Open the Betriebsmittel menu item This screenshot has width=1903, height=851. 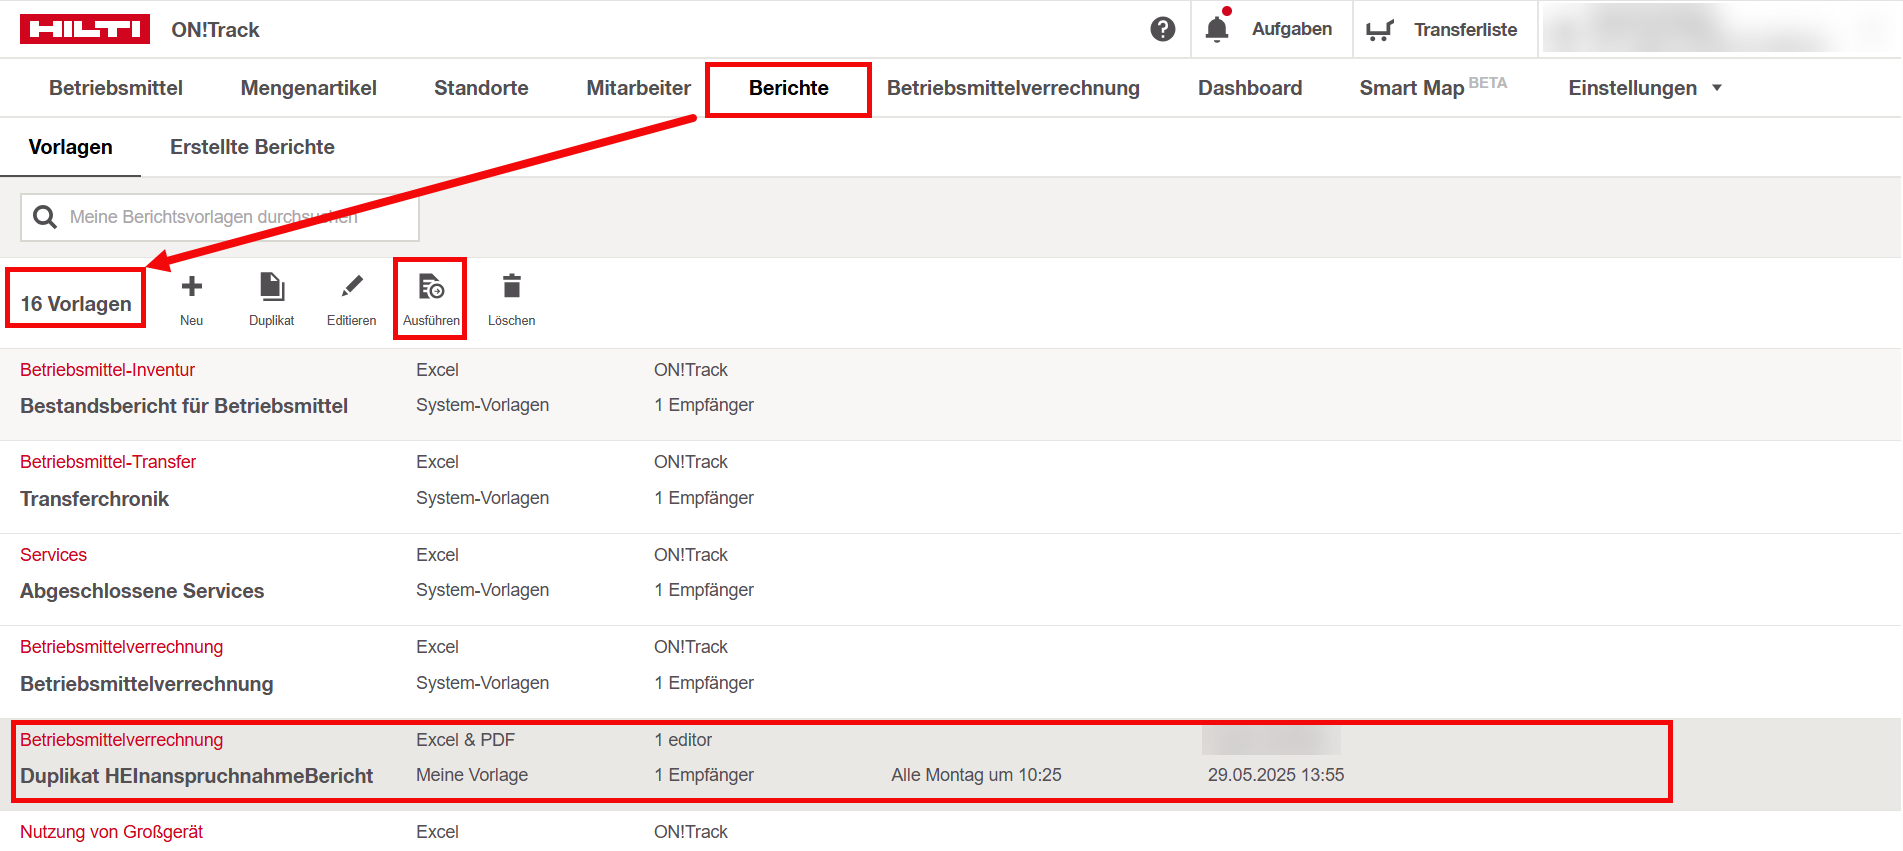(x=116, y=88)
